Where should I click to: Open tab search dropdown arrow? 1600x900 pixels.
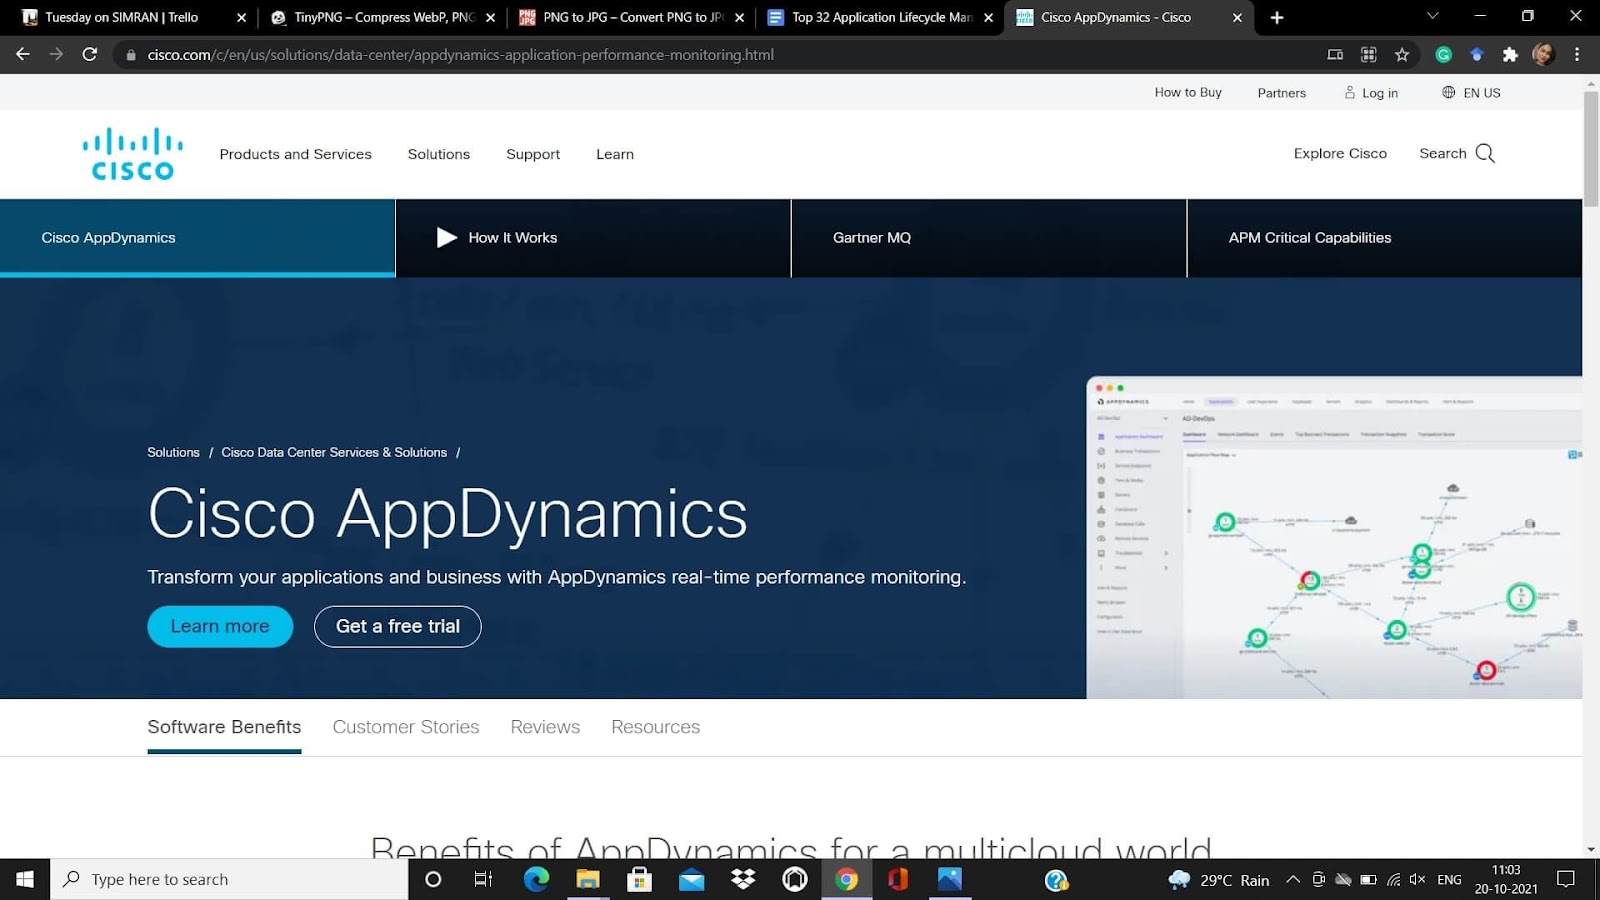[1432, 16]
